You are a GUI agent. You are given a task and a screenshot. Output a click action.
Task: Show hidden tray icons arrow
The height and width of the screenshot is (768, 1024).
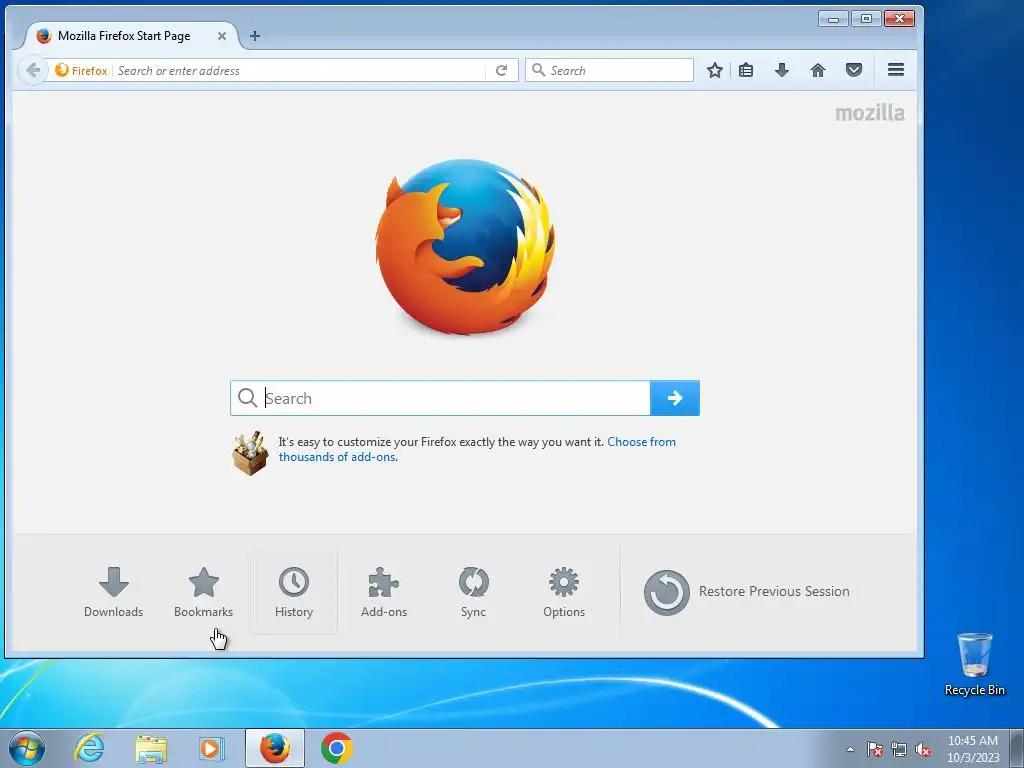point(850,749)
